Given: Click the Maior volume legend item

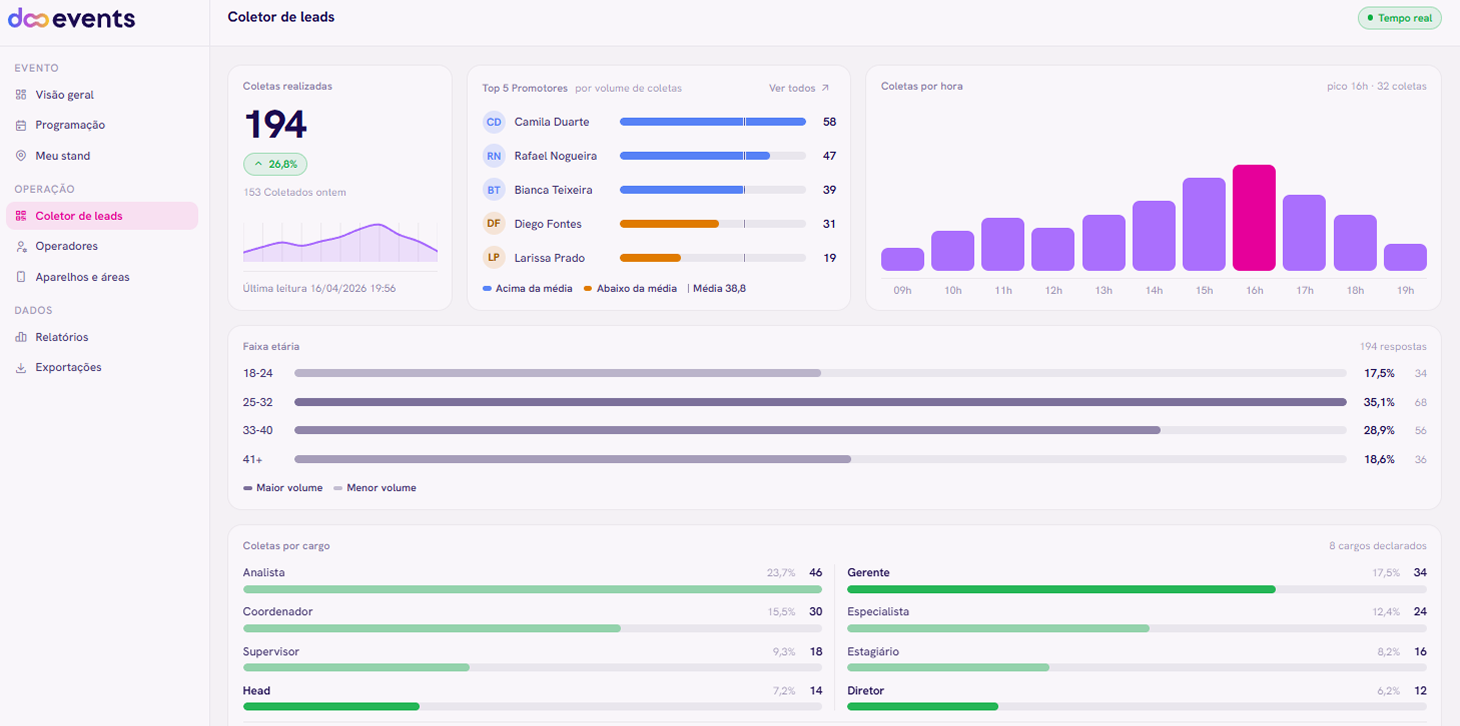Looking at the screenshot, I should click(x=283, y=488).
